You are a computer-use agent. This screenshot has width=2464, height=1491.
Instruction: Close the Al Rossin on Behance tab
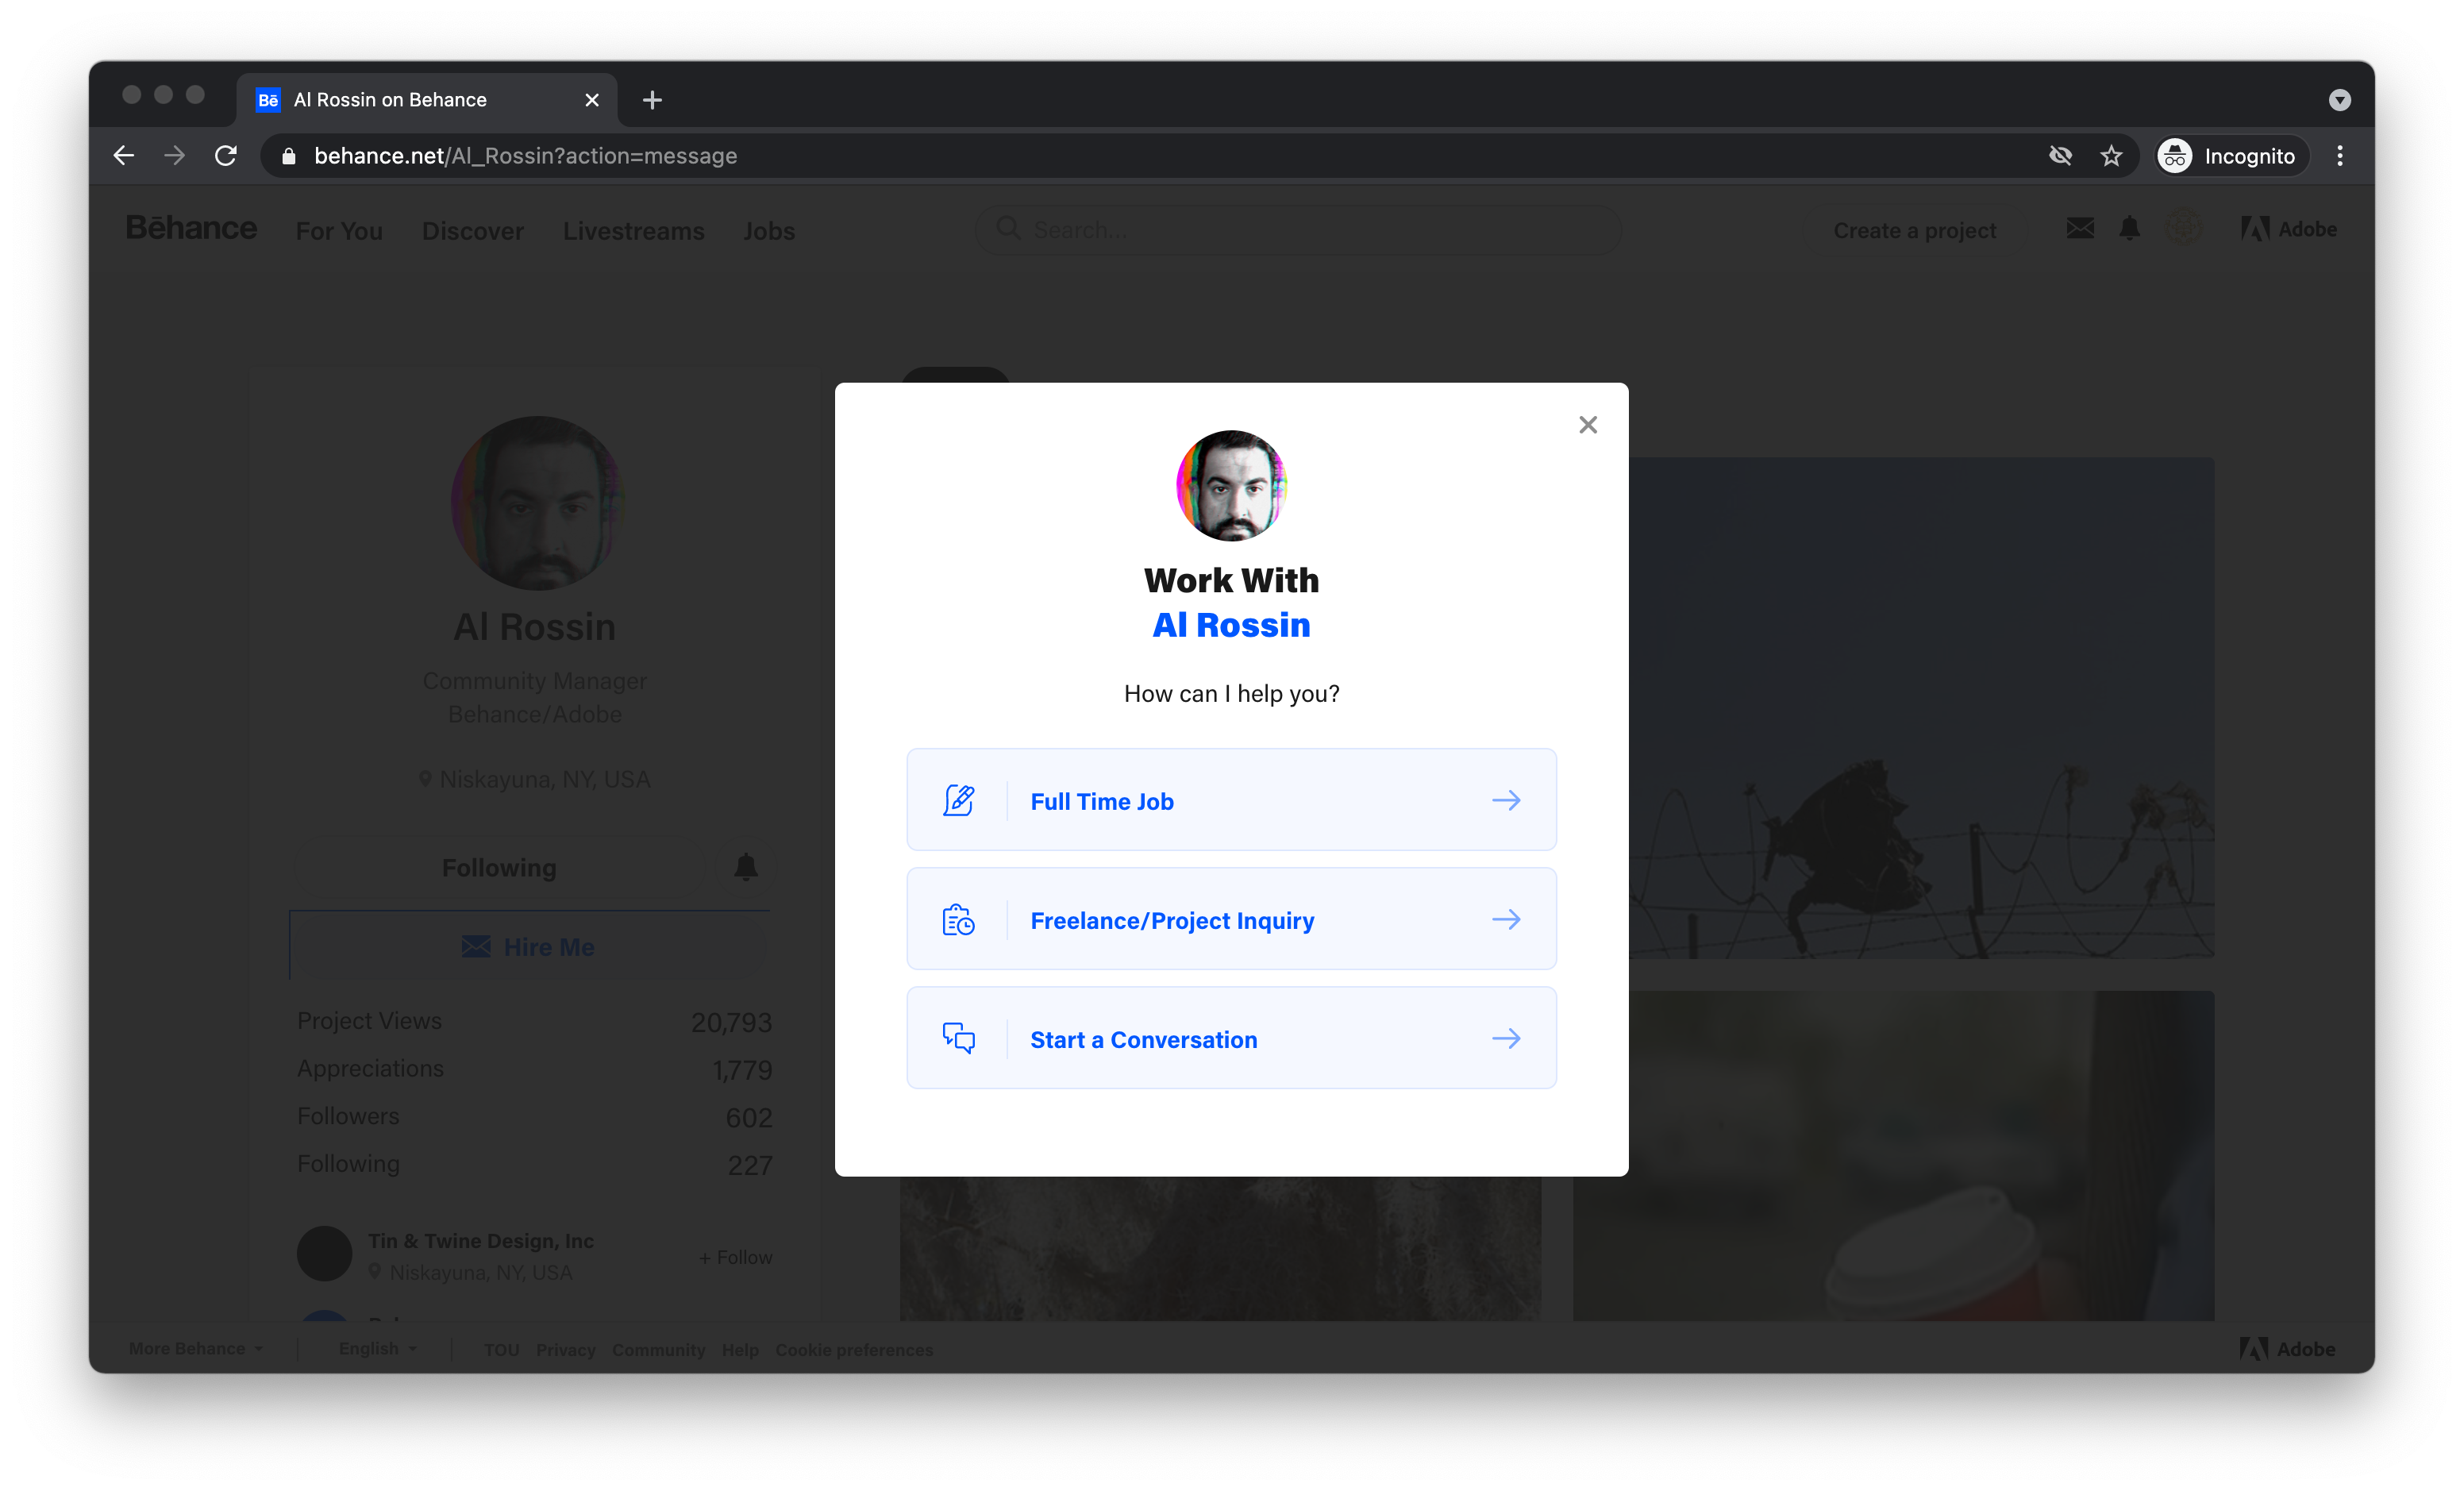point(592,100)
